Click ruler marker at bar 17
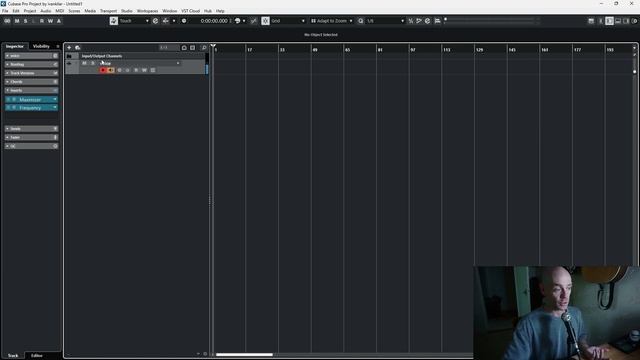Image resolution: width=640 pixels, height=360 pixels. tap(249, 50)
